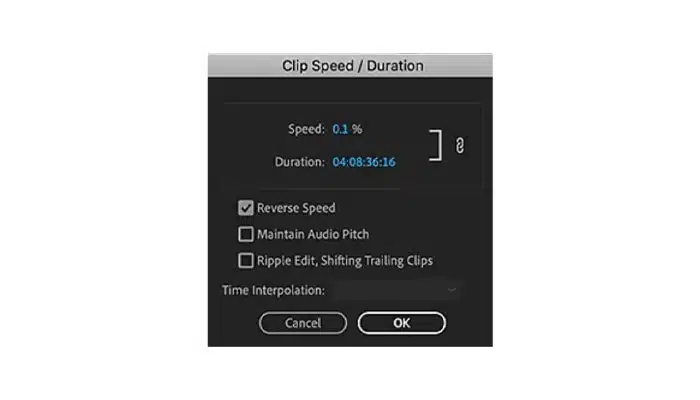Image resolution: width=700 pixels, height=400 pixels.
Task: Click the Time Interpolation label
Action: pos(273,291)
